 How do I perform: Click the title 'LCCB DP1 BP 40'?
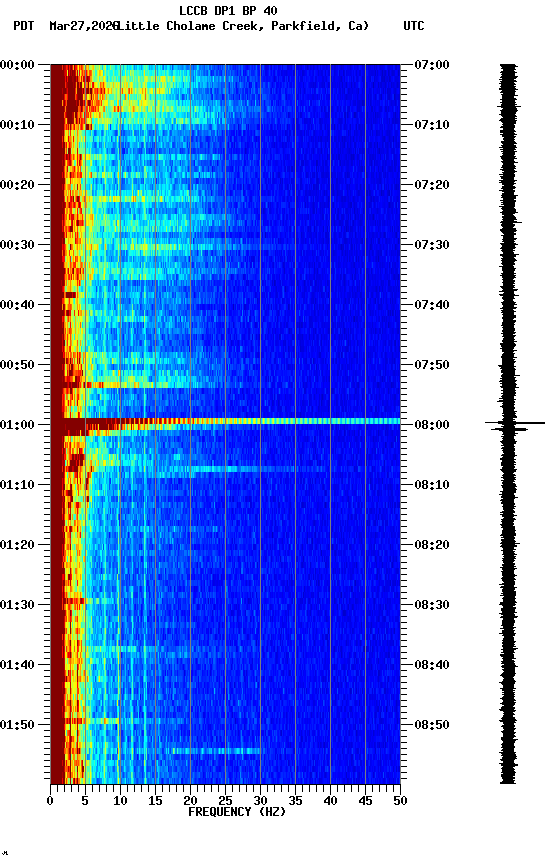[228, 10]
